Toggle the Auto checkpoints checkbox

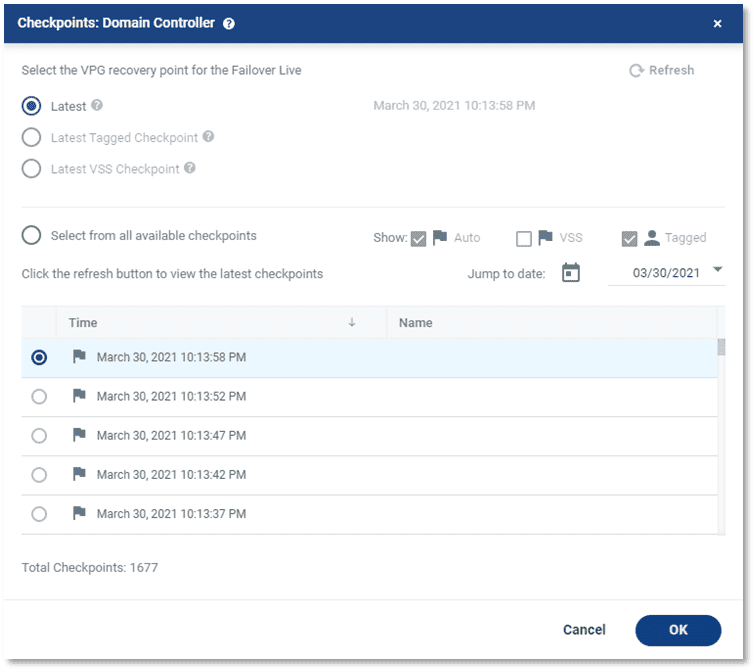[418, 238]
